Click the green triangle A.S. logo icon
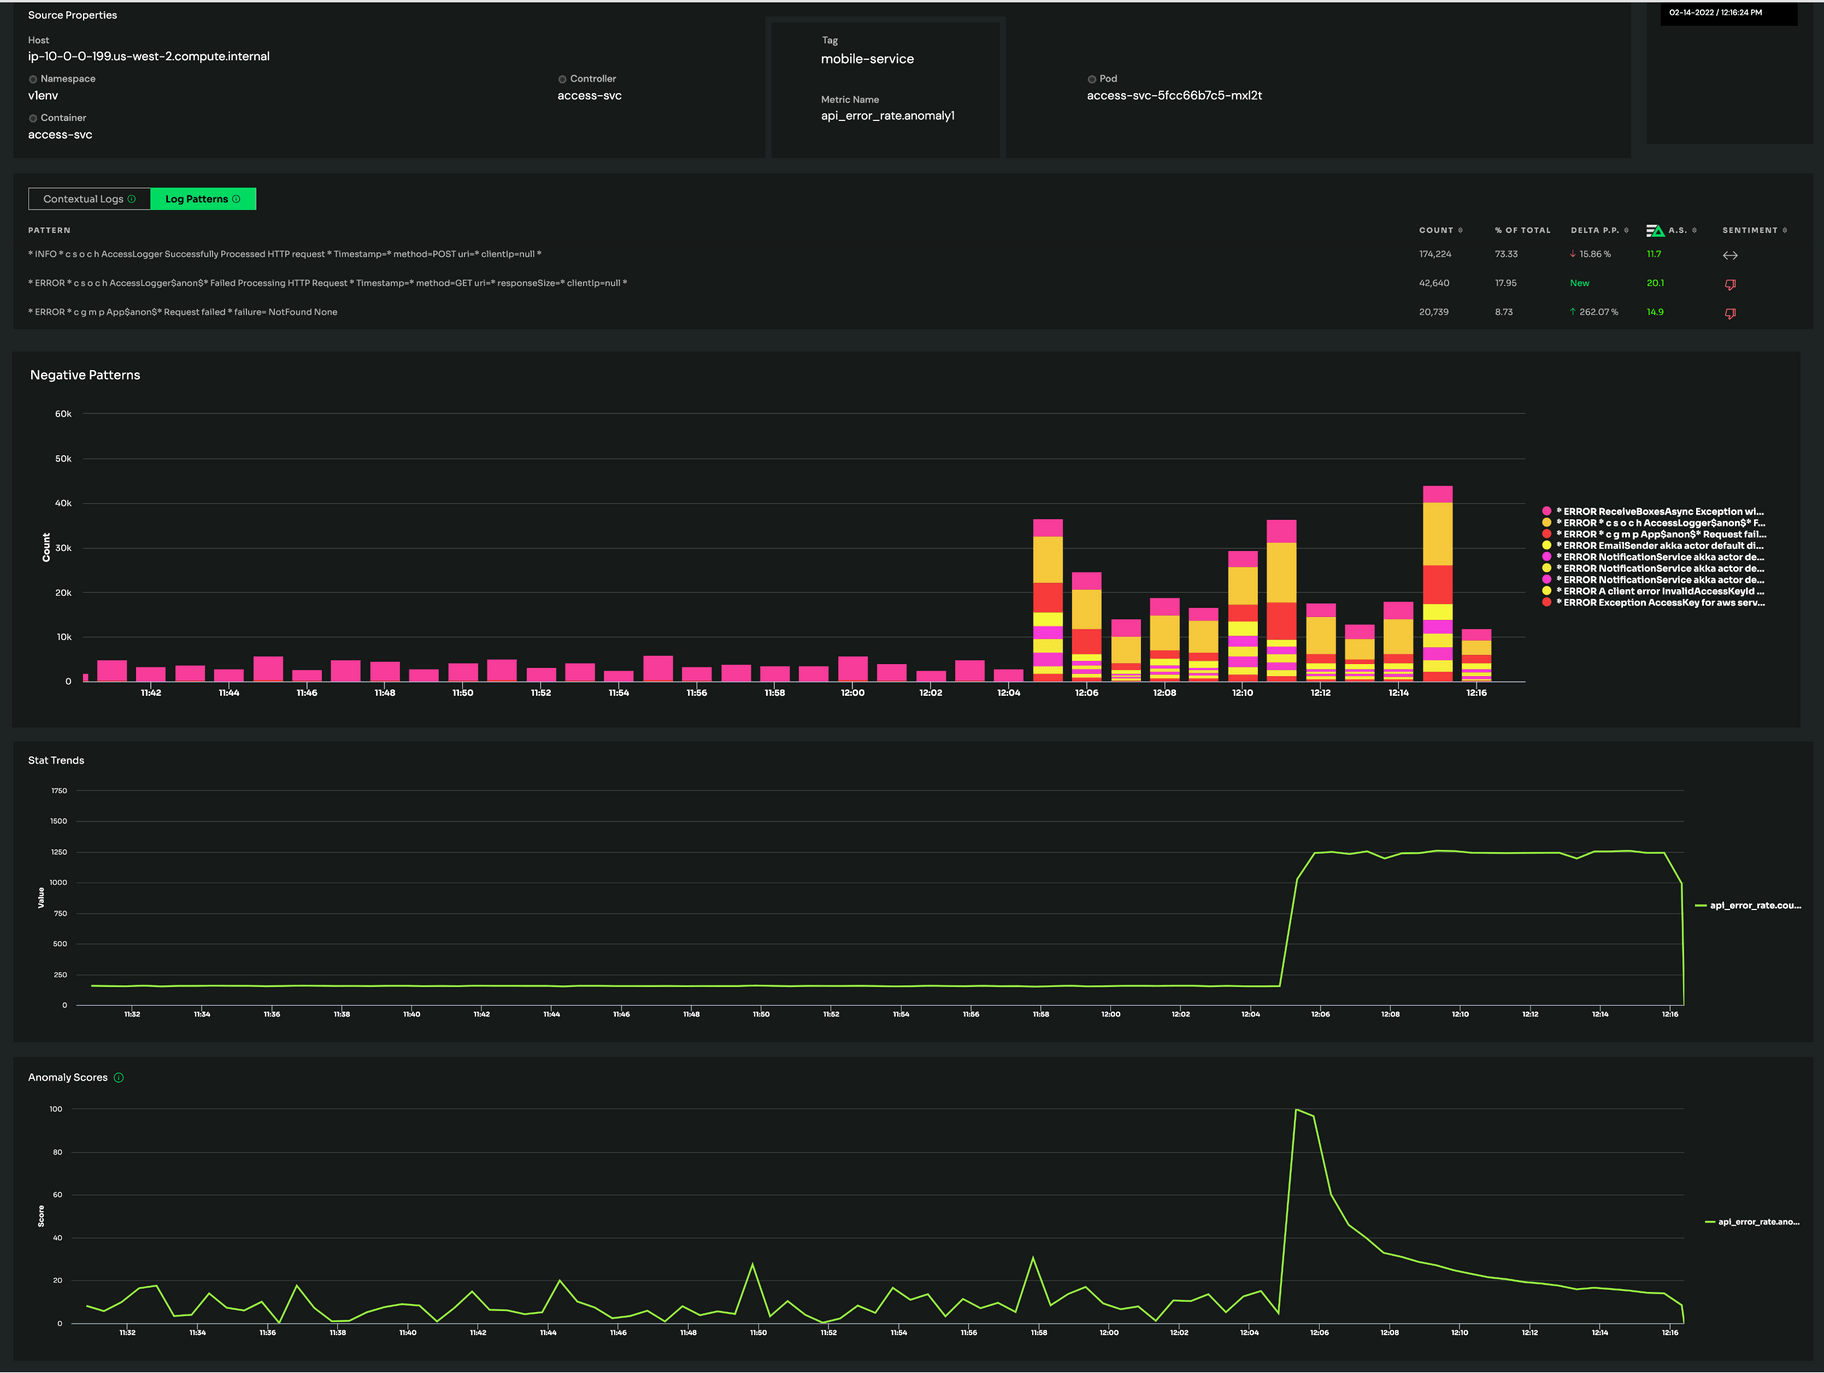This screenshot has height=1373, width=1824. click(1655, 231)
